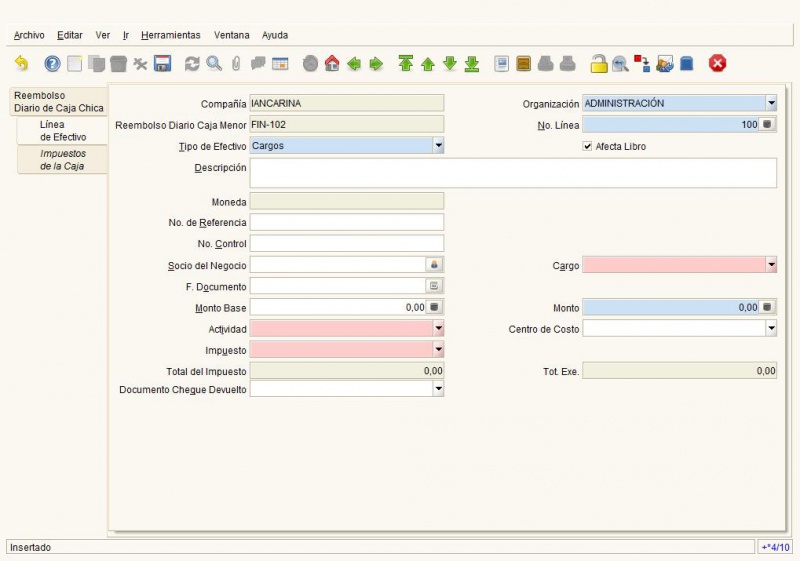Open the Help question-mark icon
The width and height of the screenshot is (800, 561).
[x=52, y=64]
